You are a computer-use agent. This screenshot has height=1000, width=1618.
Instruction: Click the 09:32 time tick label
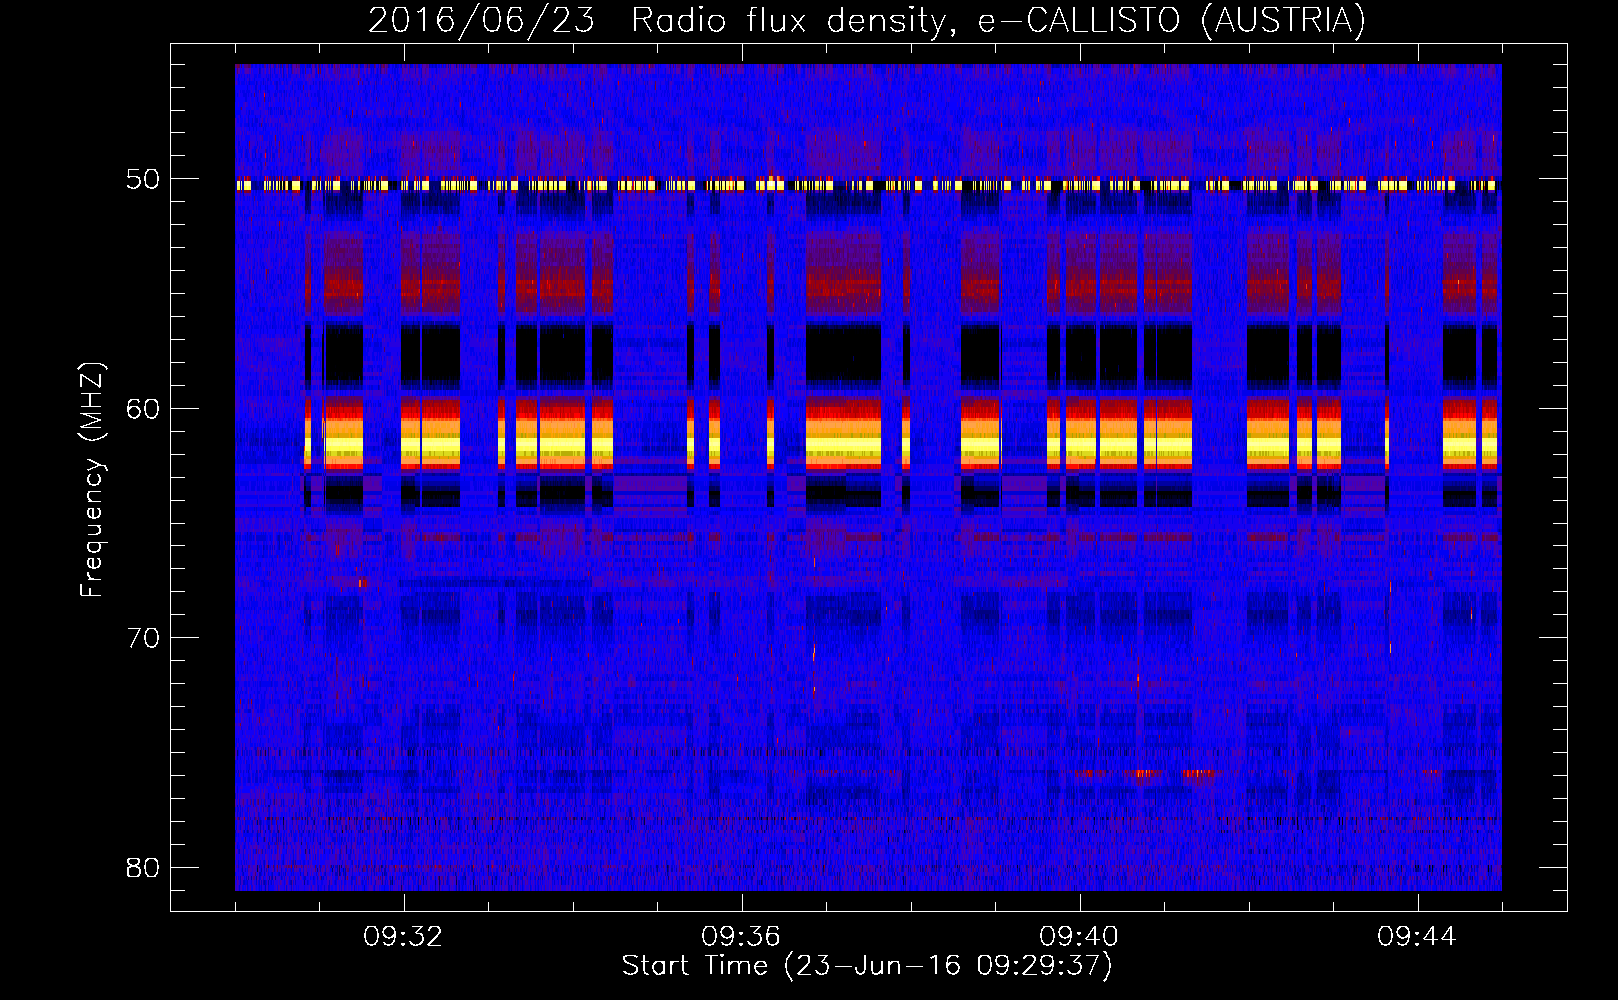point(403,937)
